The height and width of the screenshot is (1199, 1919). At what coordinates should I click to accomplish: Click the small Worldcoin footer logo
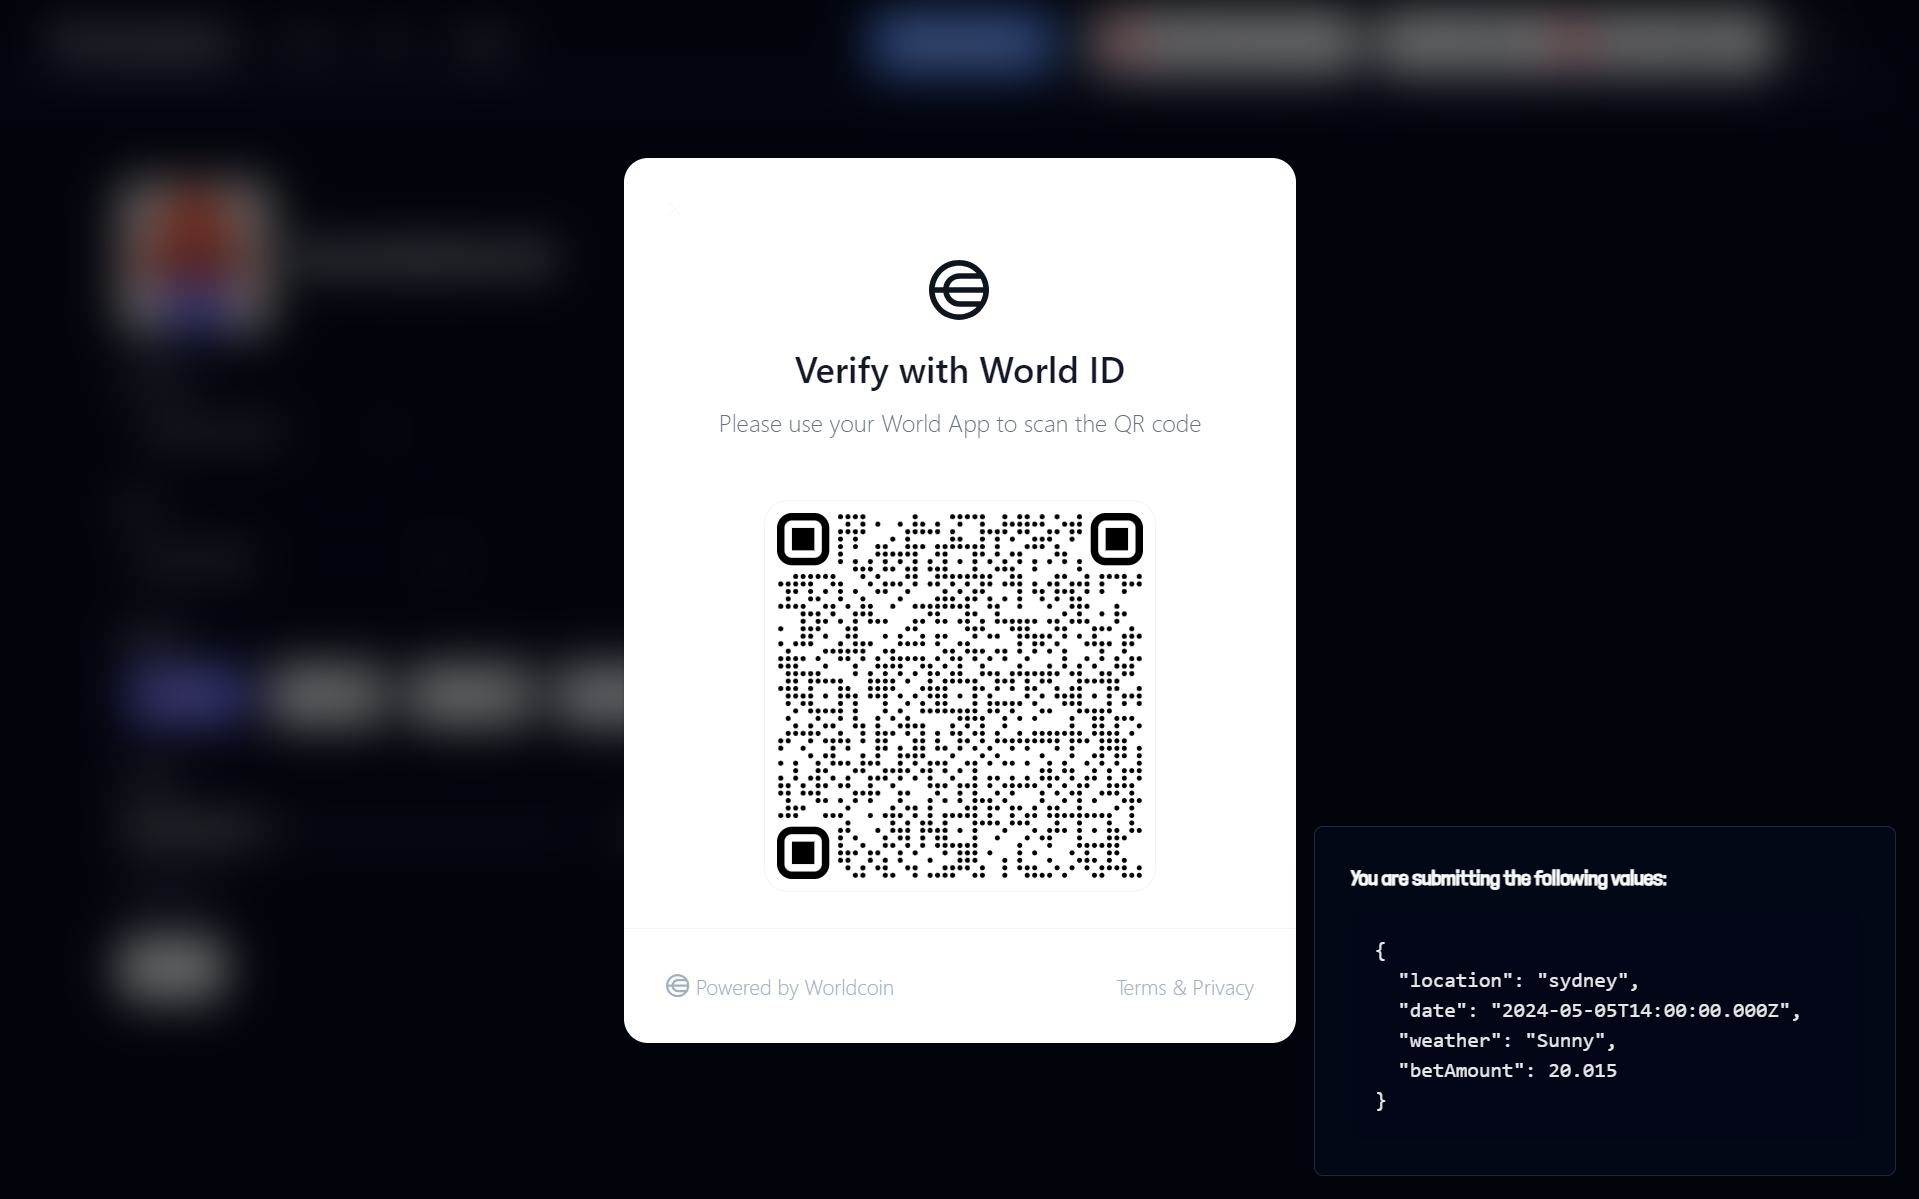pos(677,986)
